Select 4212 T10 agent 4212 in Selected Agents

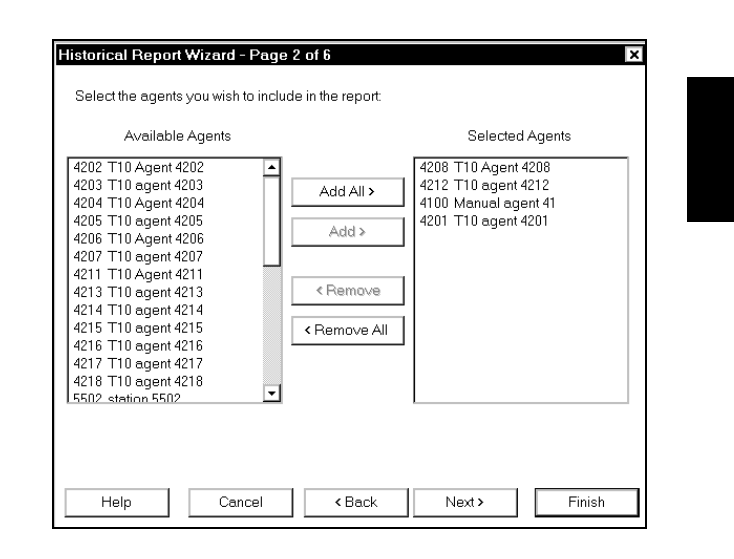pos(521,185)
